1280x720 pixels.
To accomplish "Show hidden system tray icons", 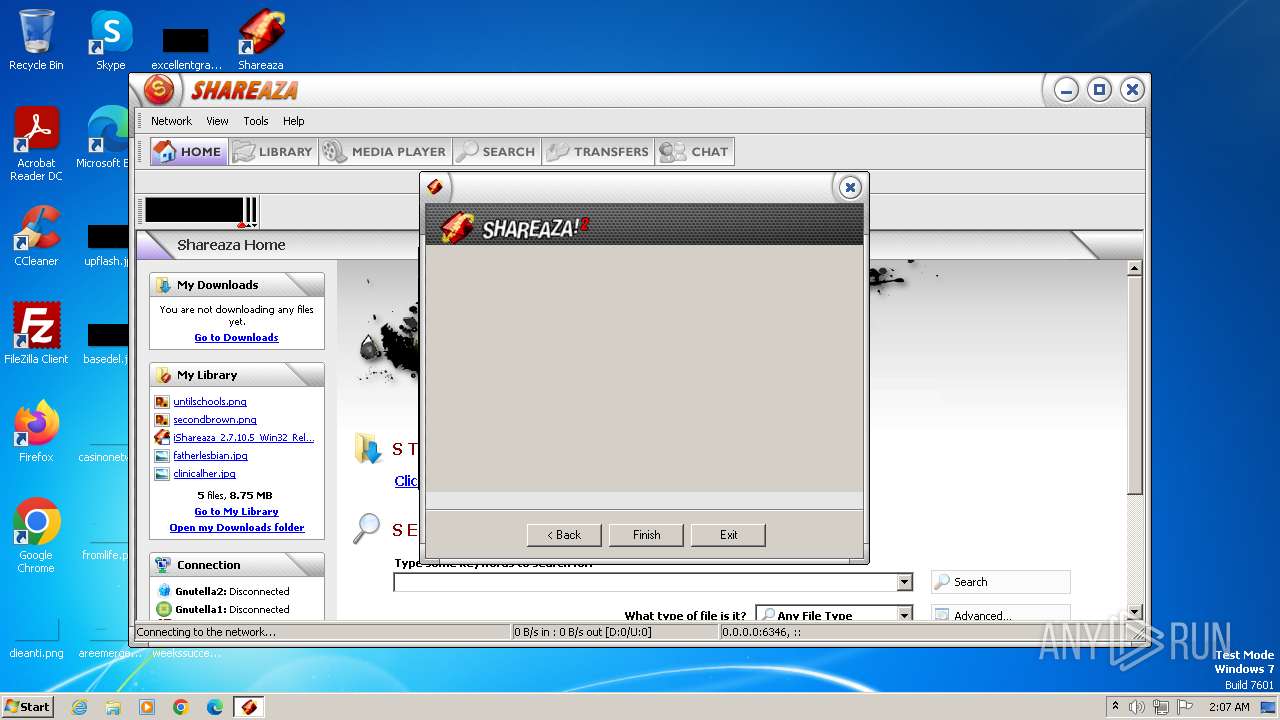I will [1115, 707].
